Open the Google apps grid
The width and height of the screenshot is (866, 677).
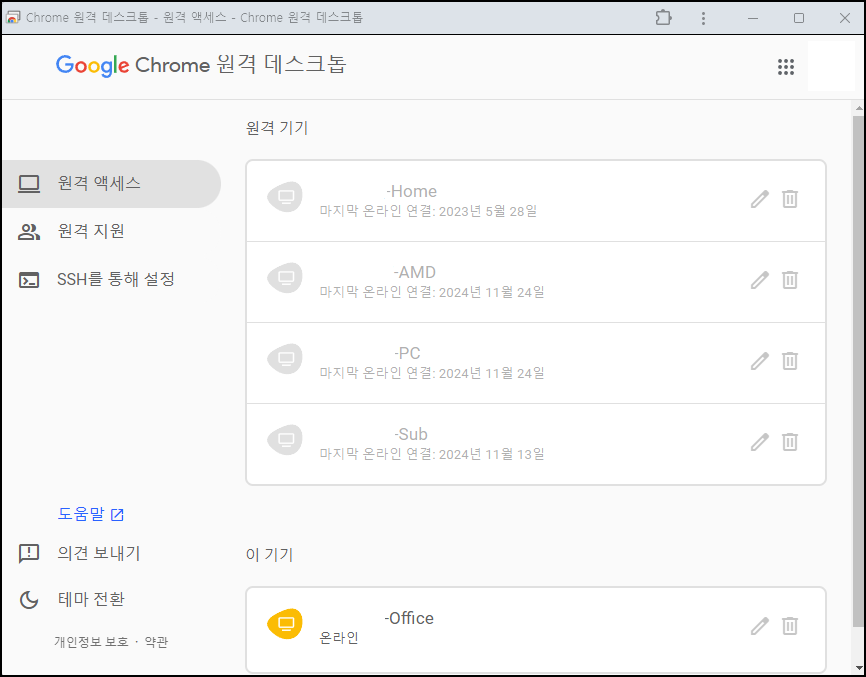pos(785,67)
